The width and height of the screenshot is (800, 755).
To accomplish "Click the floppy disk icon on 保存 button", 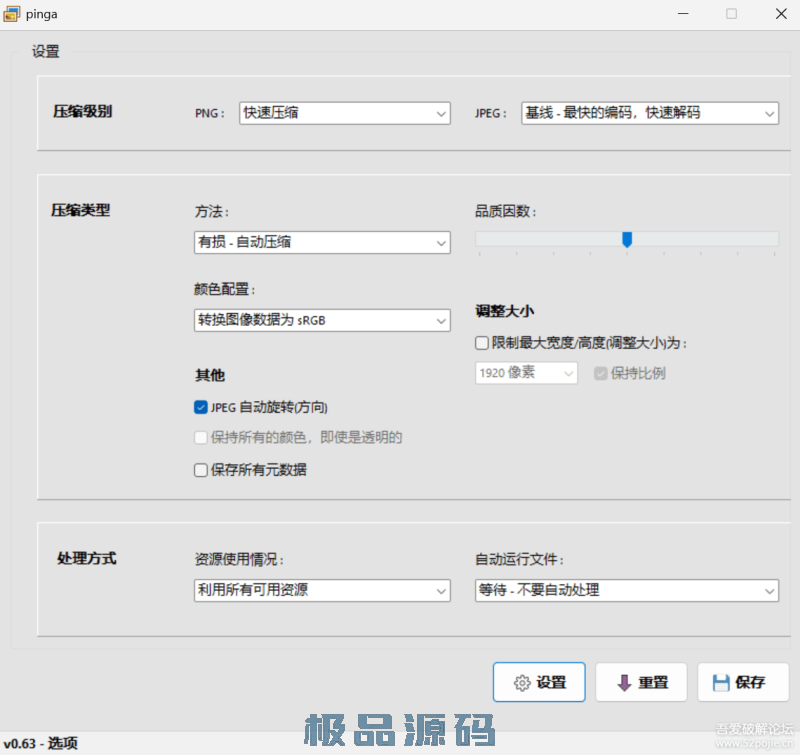I will tap(722, 682).
